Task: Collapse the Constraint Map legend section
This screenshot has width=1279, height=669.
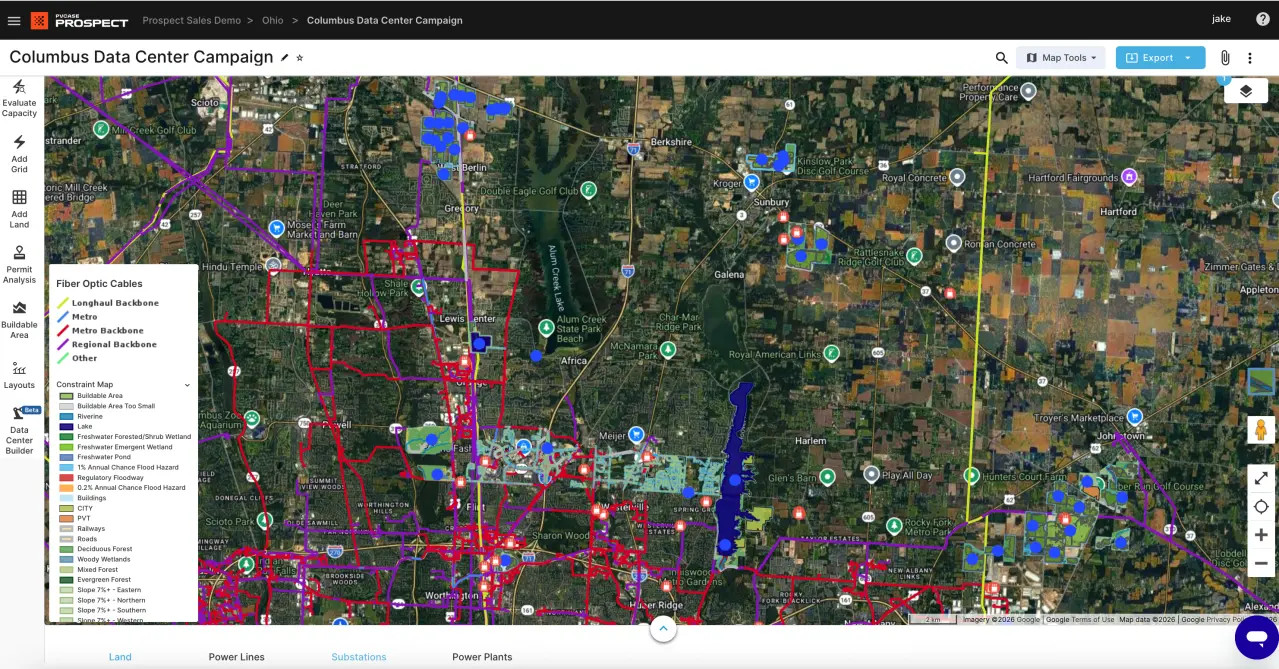Action: coord(187,385)
